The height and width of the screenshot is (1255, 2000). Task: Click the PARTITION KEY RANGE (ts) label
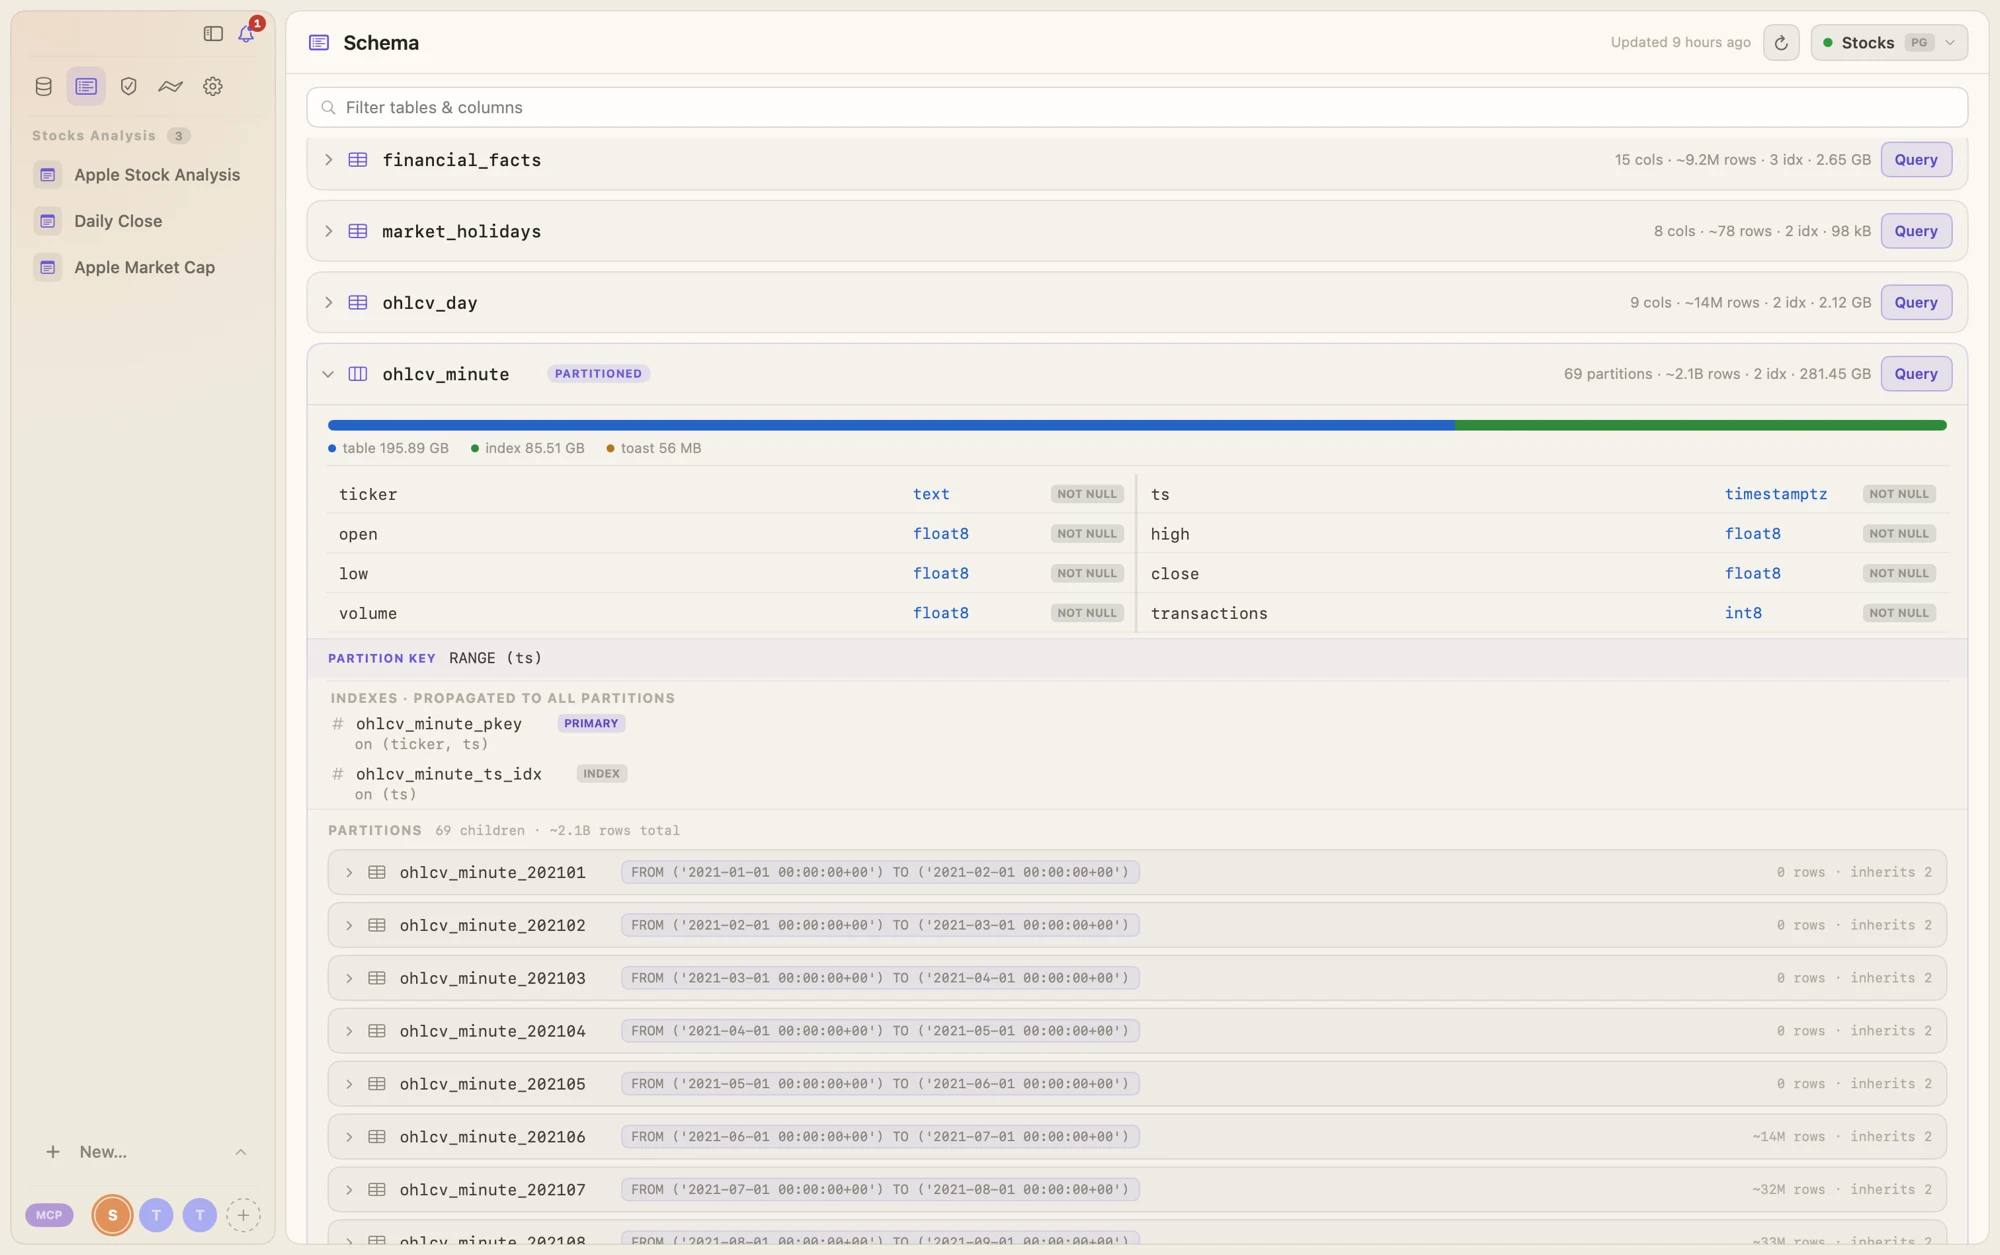coord(435,658)
